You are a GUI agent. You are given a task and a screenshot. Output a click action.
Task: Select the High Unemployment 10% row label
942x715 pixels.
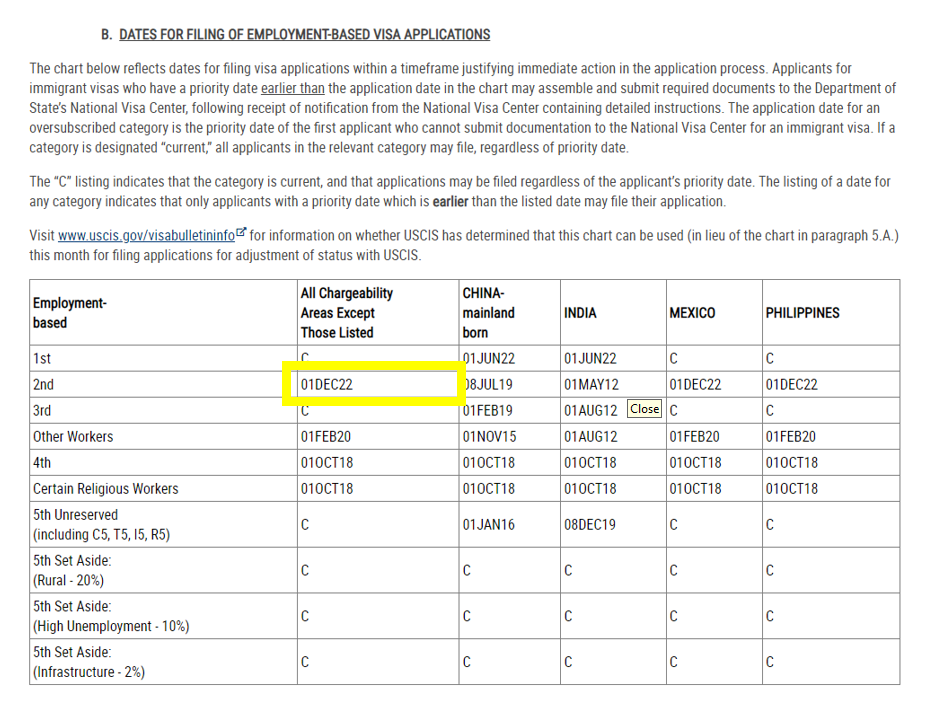[111, 616]
